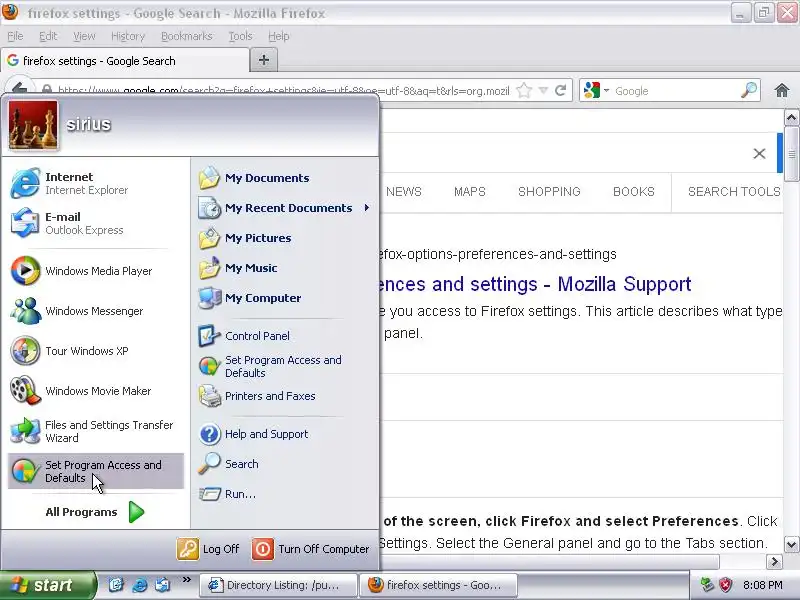Select the SHOPPING search tab on Google

coord(549,192)
